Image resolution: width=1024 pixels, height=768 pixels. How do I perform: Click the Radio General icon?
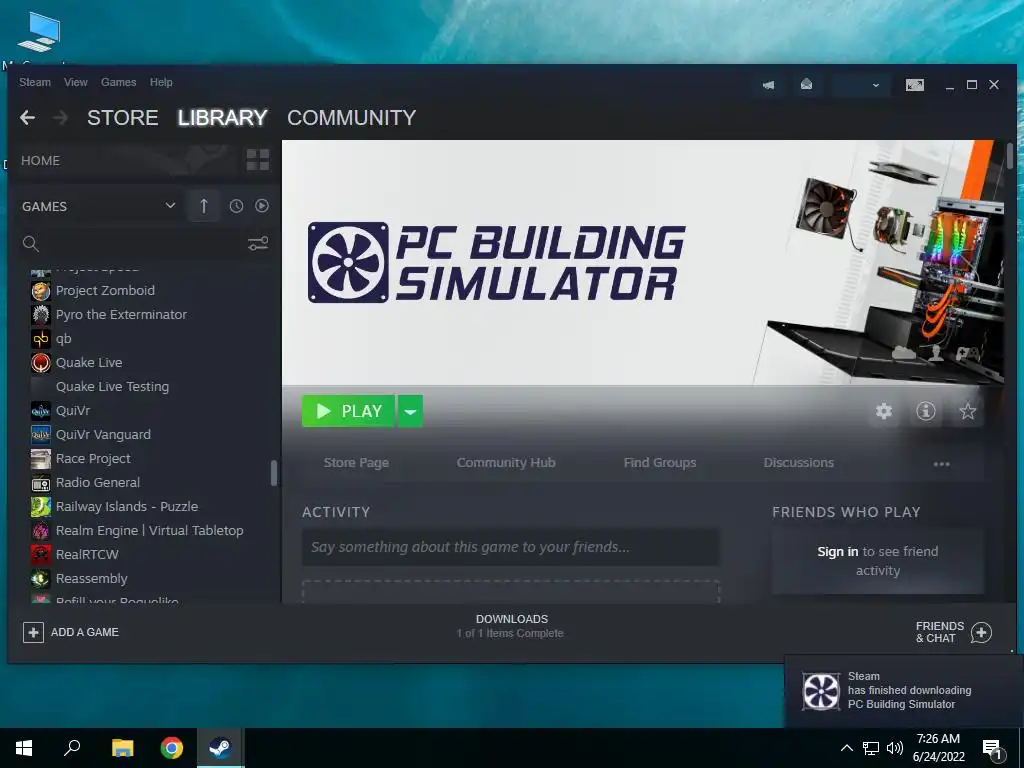click(40, 483)
